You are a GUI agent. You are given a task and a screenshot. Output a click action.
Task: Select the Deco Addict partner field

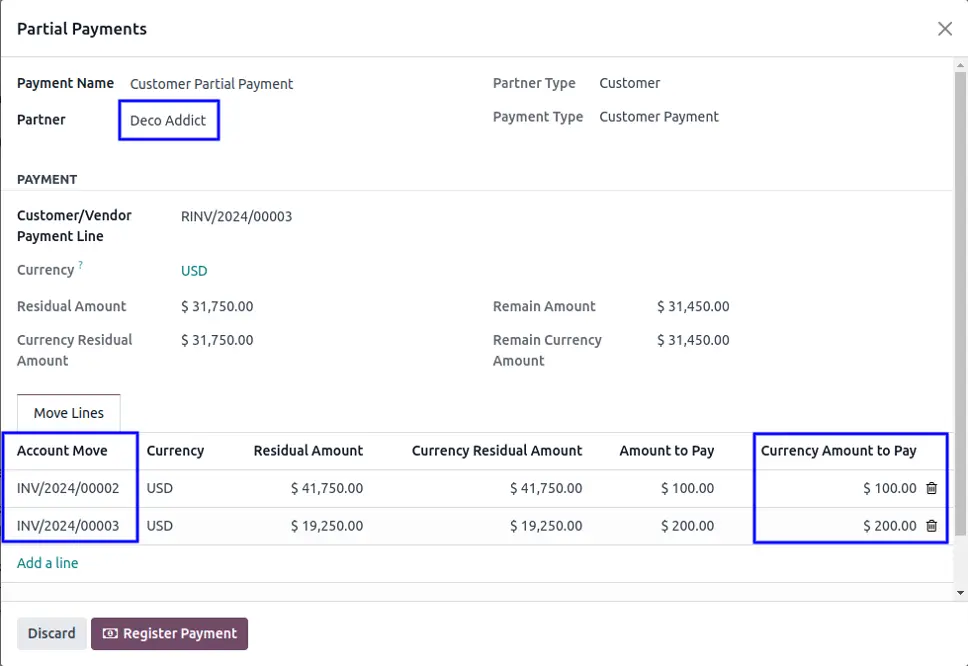168,120
